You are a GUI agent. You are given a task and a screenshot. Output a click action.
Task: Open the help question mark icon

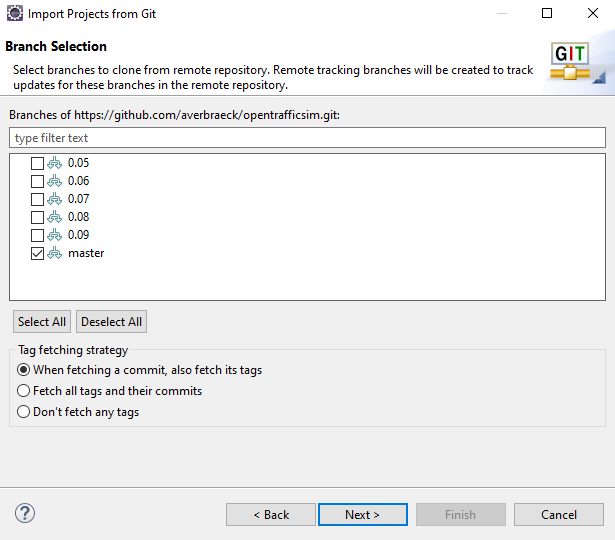(25, 513)
